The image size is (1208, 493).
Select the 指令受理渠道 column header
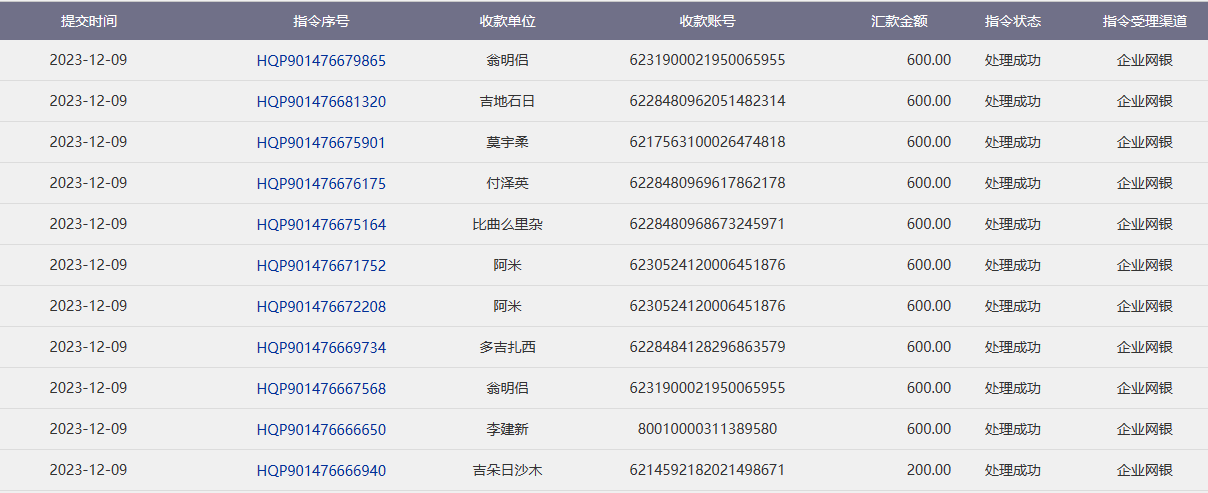(1145, 21)
